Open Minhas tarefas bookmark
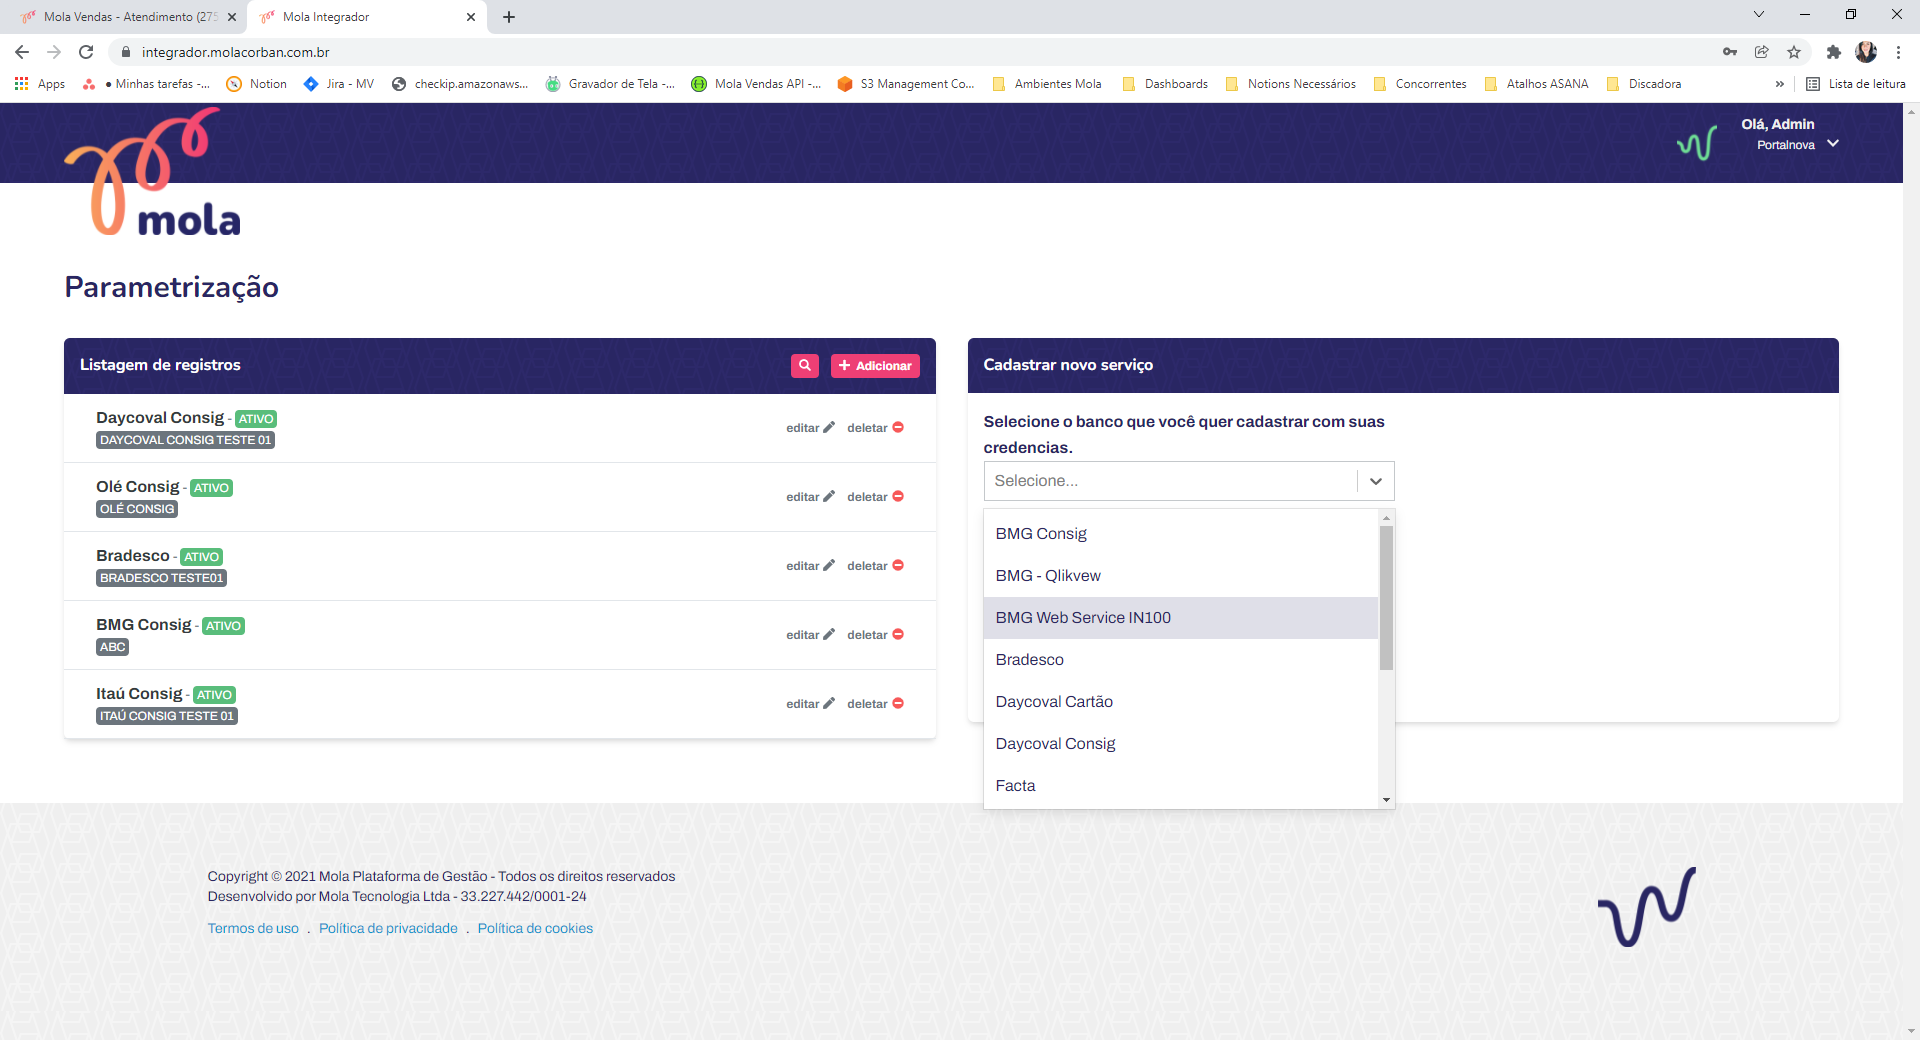Viewport: 1920px width, 1040px height. coord(146,84)
